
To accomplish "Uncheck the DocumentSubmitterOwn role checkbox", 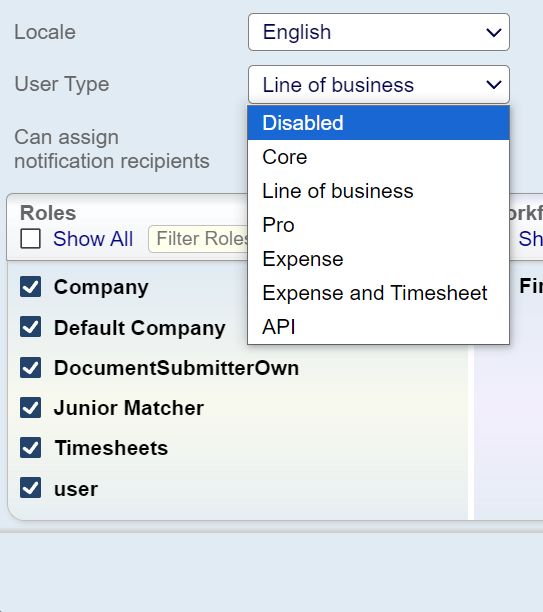I will (30, 368).
